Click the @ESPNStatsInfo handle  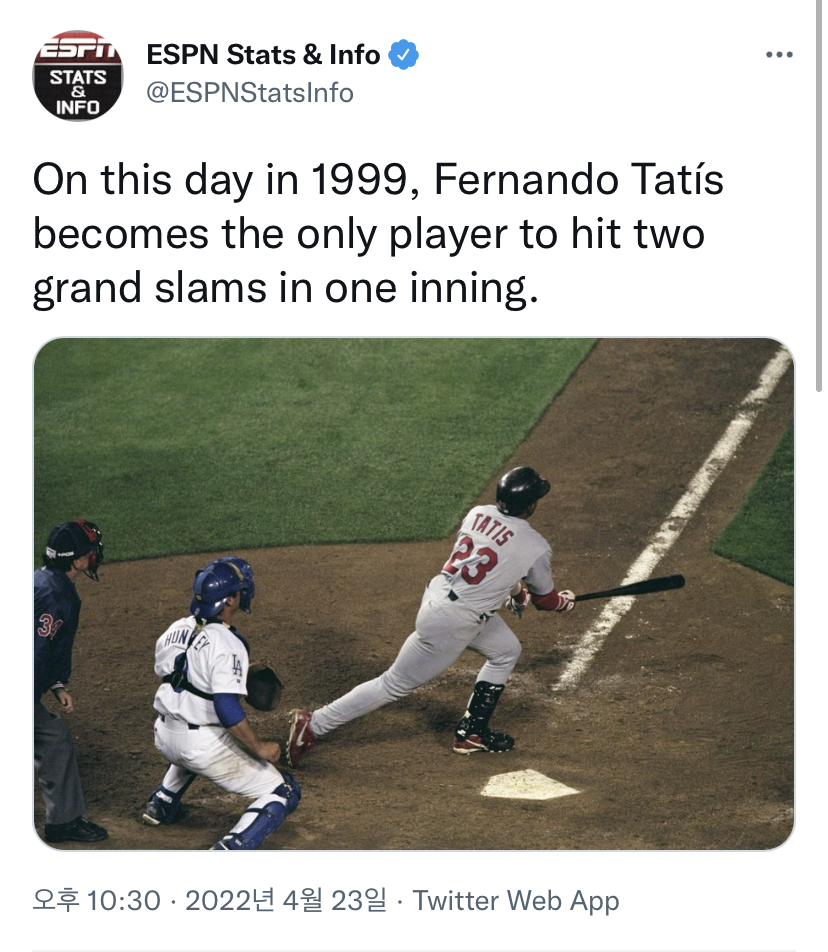point(249,93)
